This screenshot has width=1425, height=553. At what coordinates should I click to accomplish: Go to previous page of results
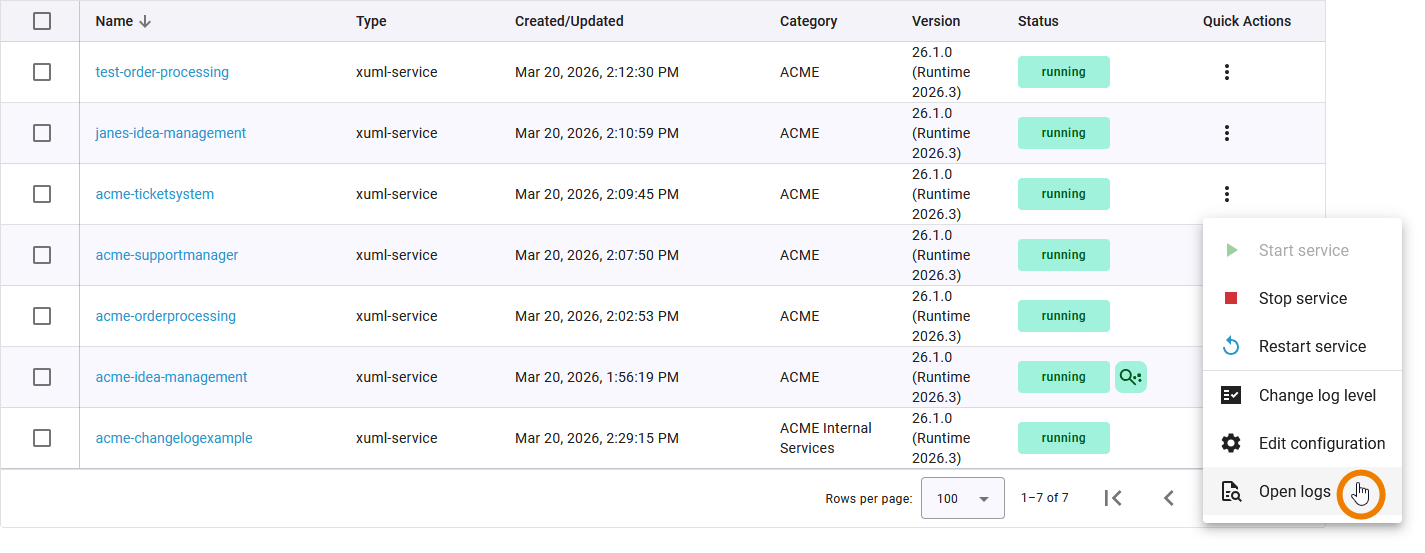(1168, 498)
